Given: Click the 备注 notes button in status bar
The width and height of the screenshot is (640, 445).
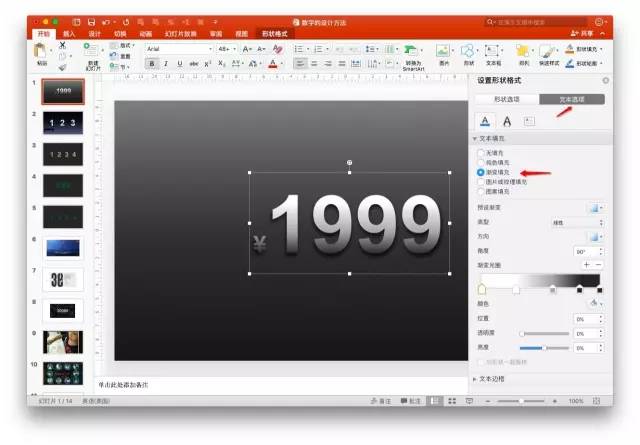Looking at the screenshot, I should pos(379,400).
